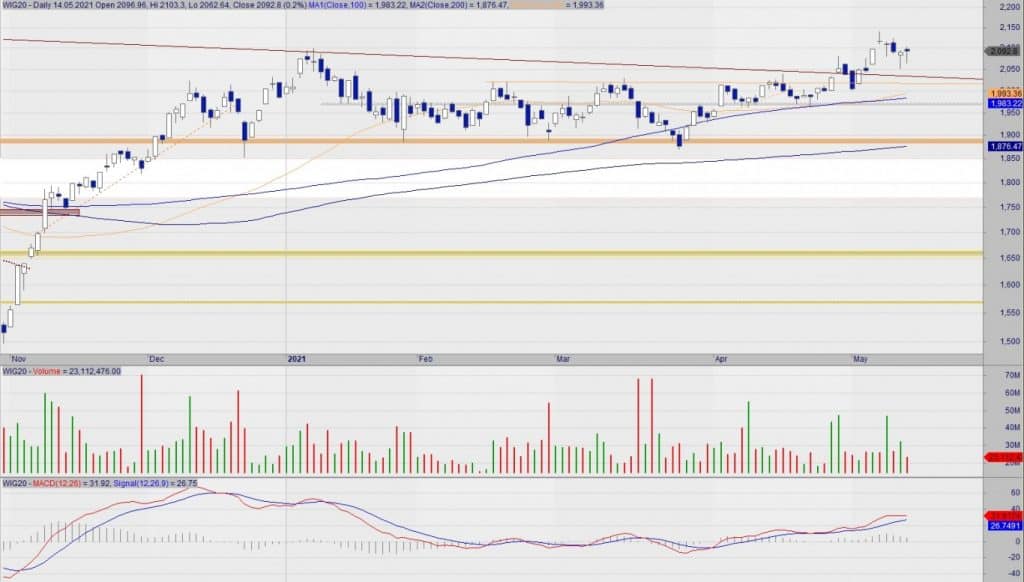Click the 2,200 price axis label

pos(1004,8)
